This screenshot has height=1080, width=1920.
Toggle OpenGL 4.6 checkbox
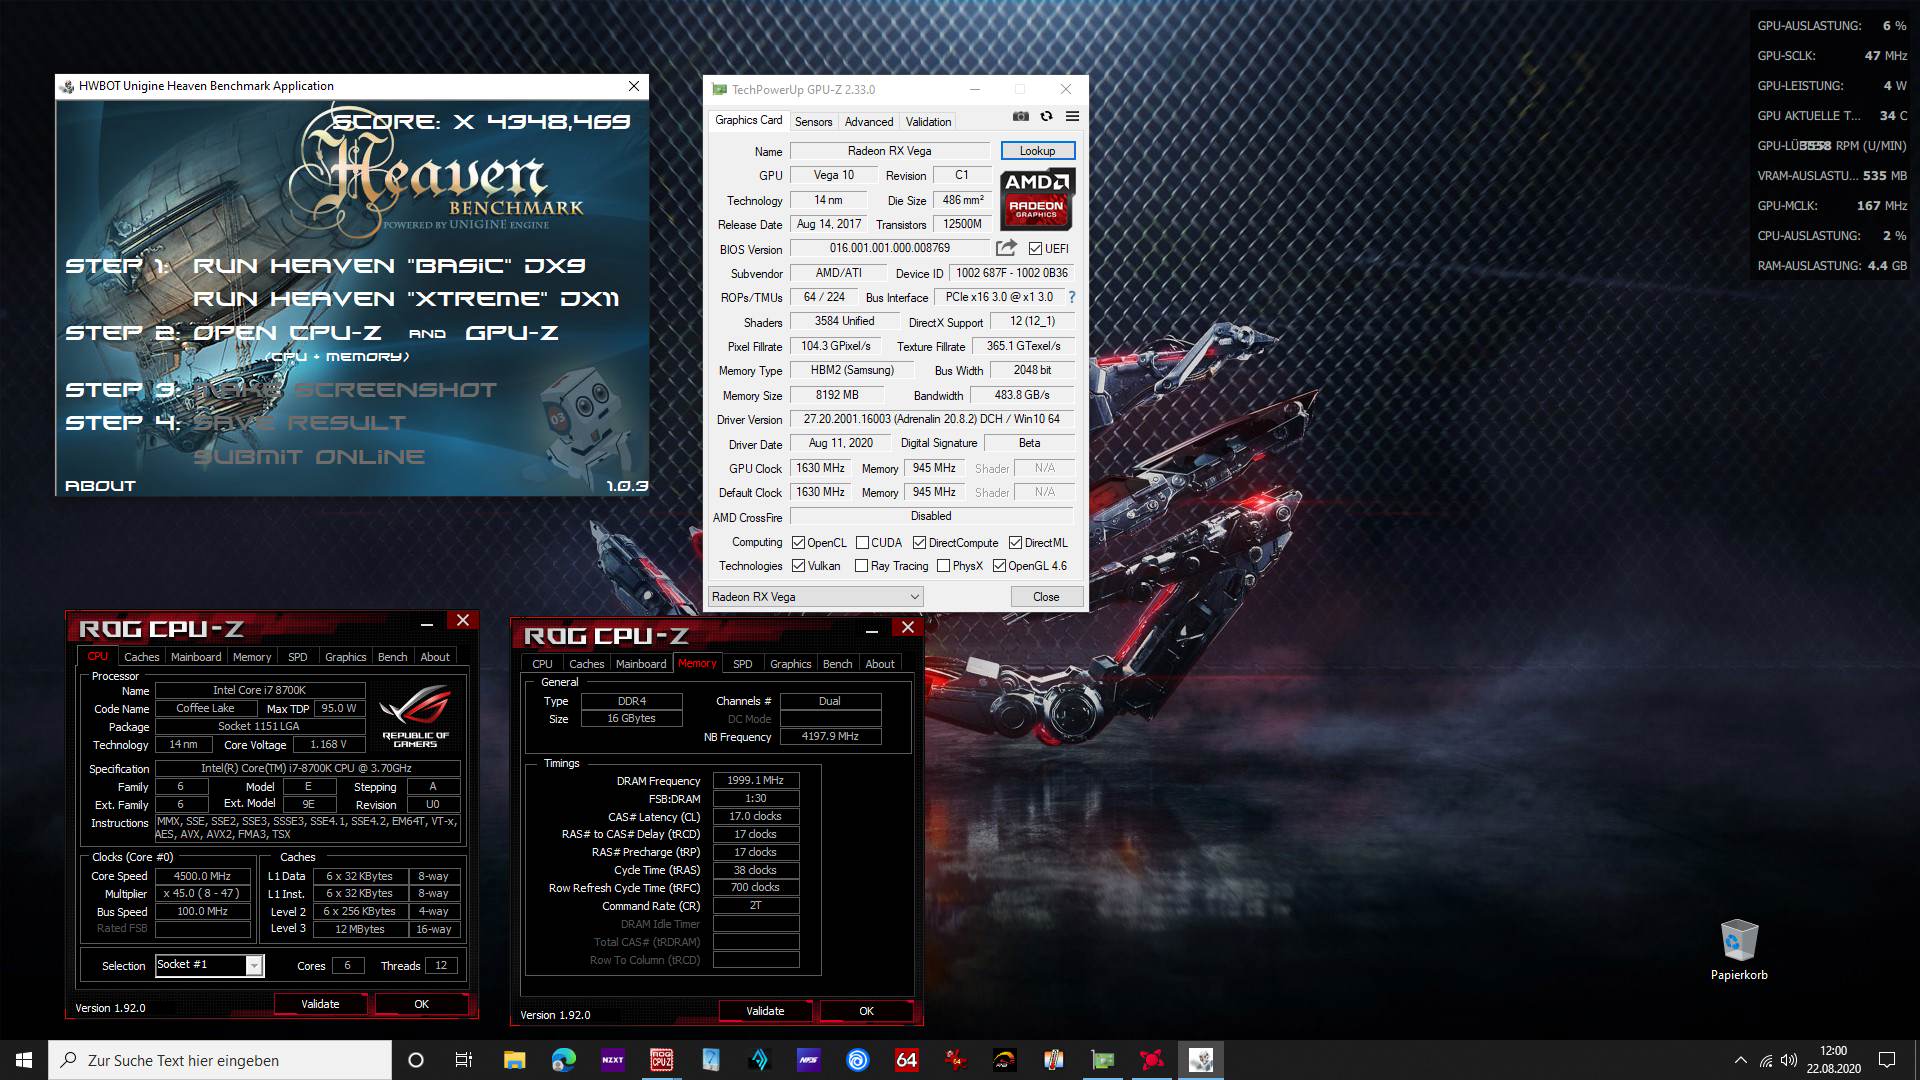(x=999, y=566)
